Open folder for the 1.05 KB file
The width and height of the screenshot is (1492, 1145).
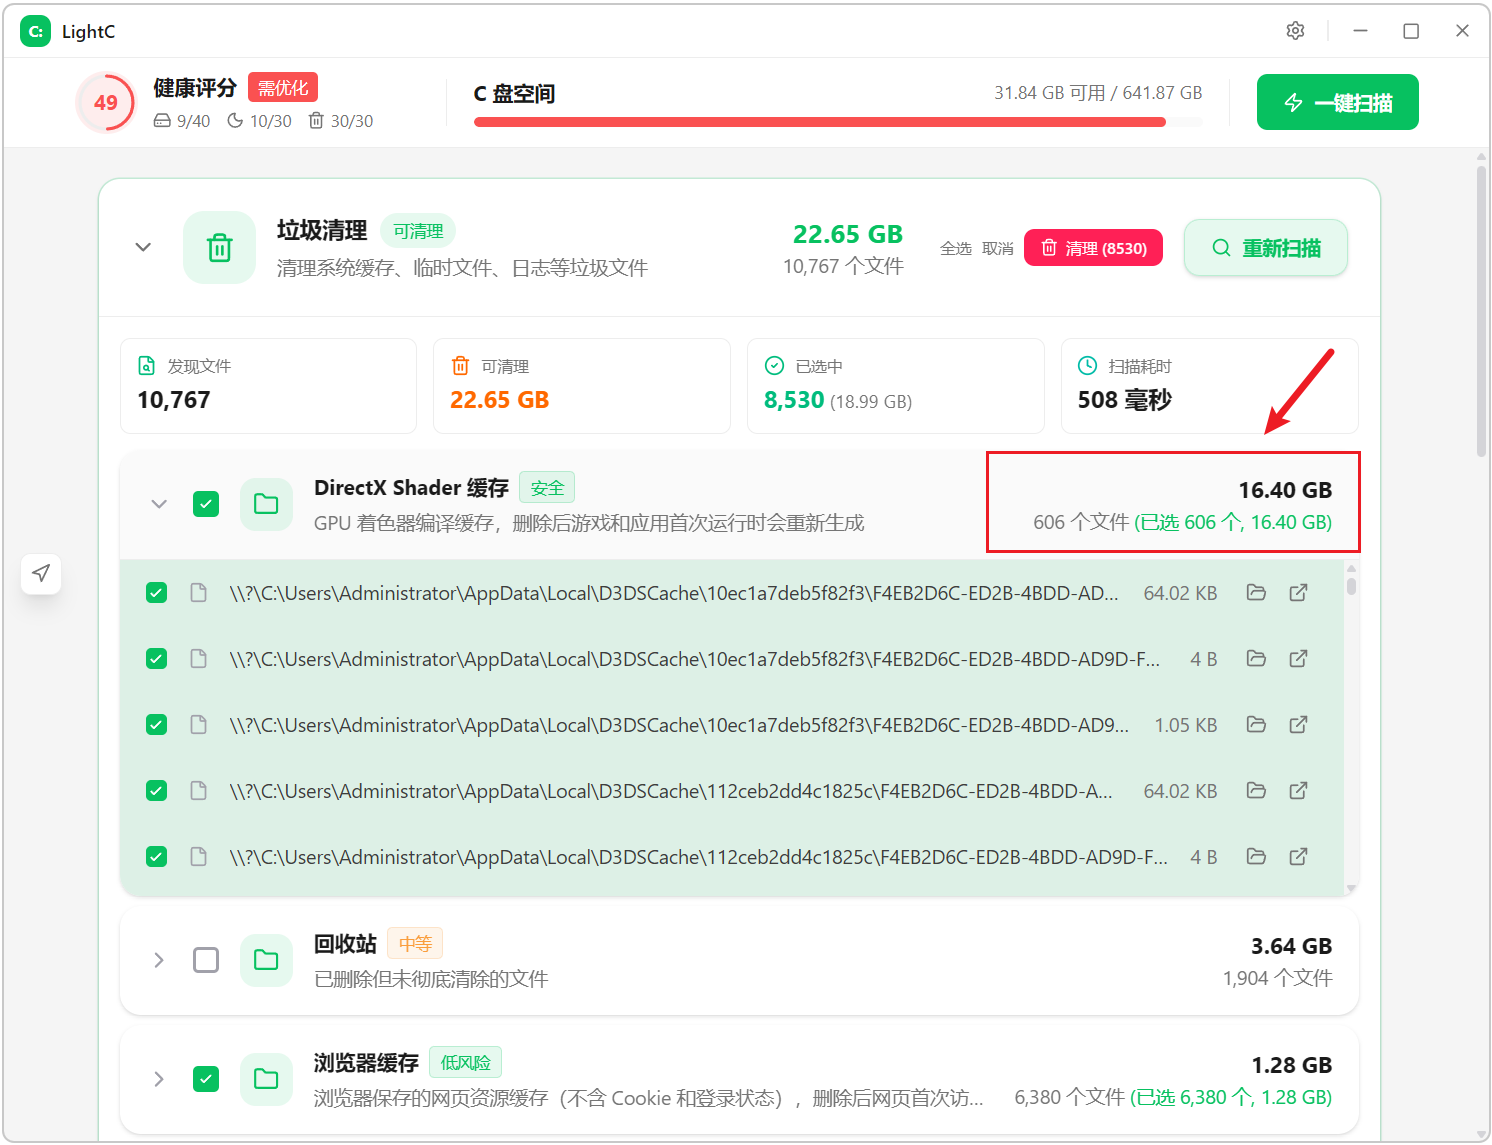pyautogui.click(x=1256, y=725)
